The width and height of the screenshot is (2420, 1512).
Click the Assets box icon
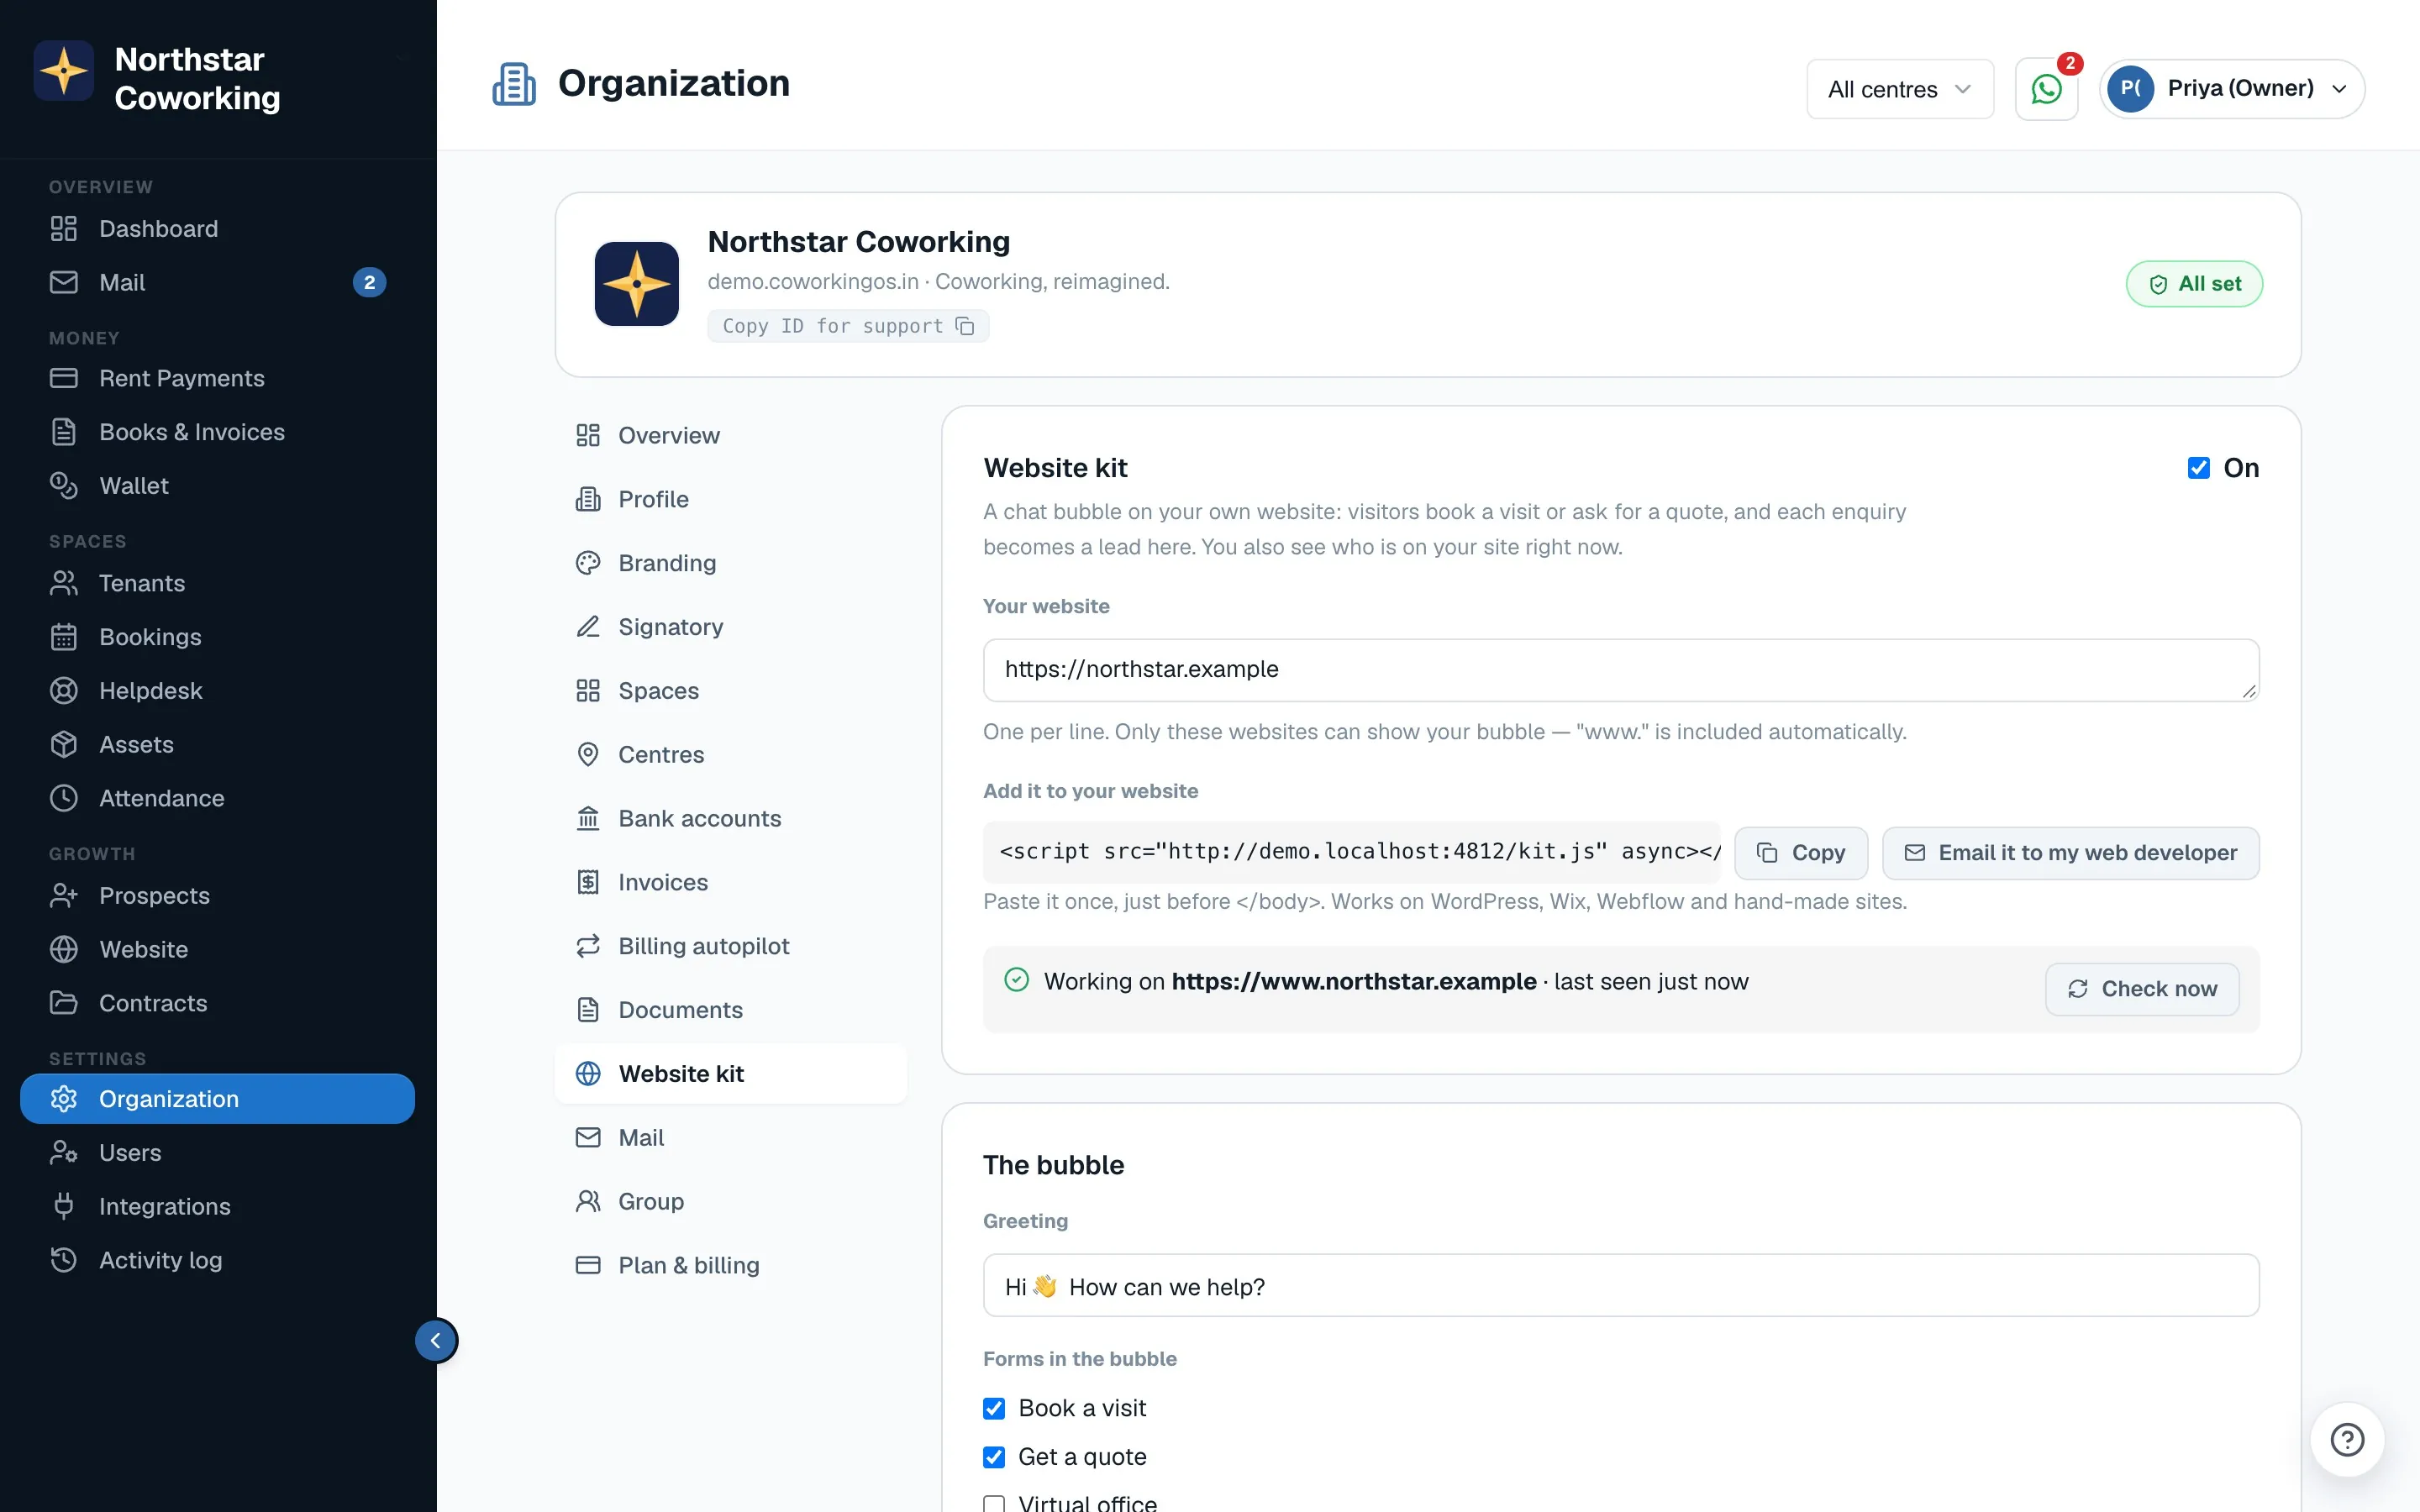[64, 745]
